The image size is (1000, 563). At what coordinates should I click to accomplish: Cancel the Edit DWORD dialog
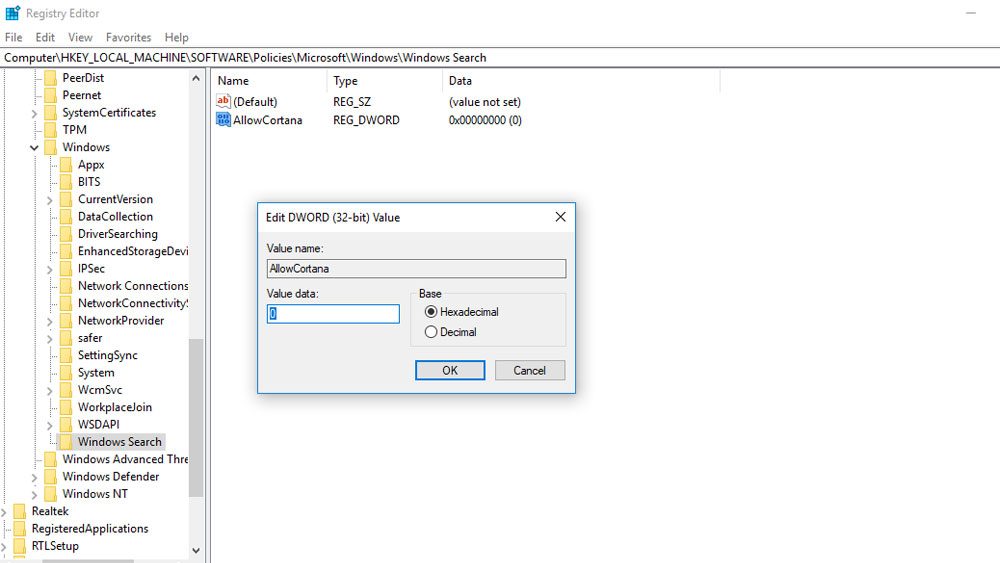click(x=530, y=370)
